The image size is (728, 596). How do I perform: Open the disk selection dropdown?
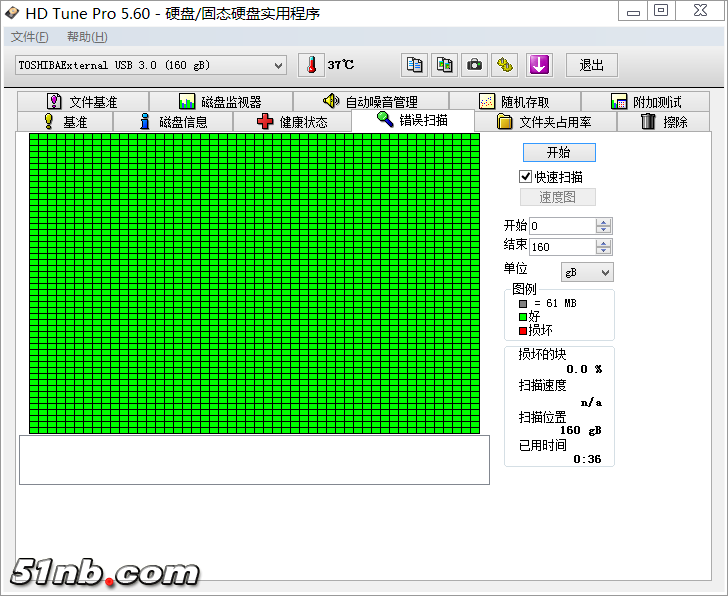tap(151, 65)
